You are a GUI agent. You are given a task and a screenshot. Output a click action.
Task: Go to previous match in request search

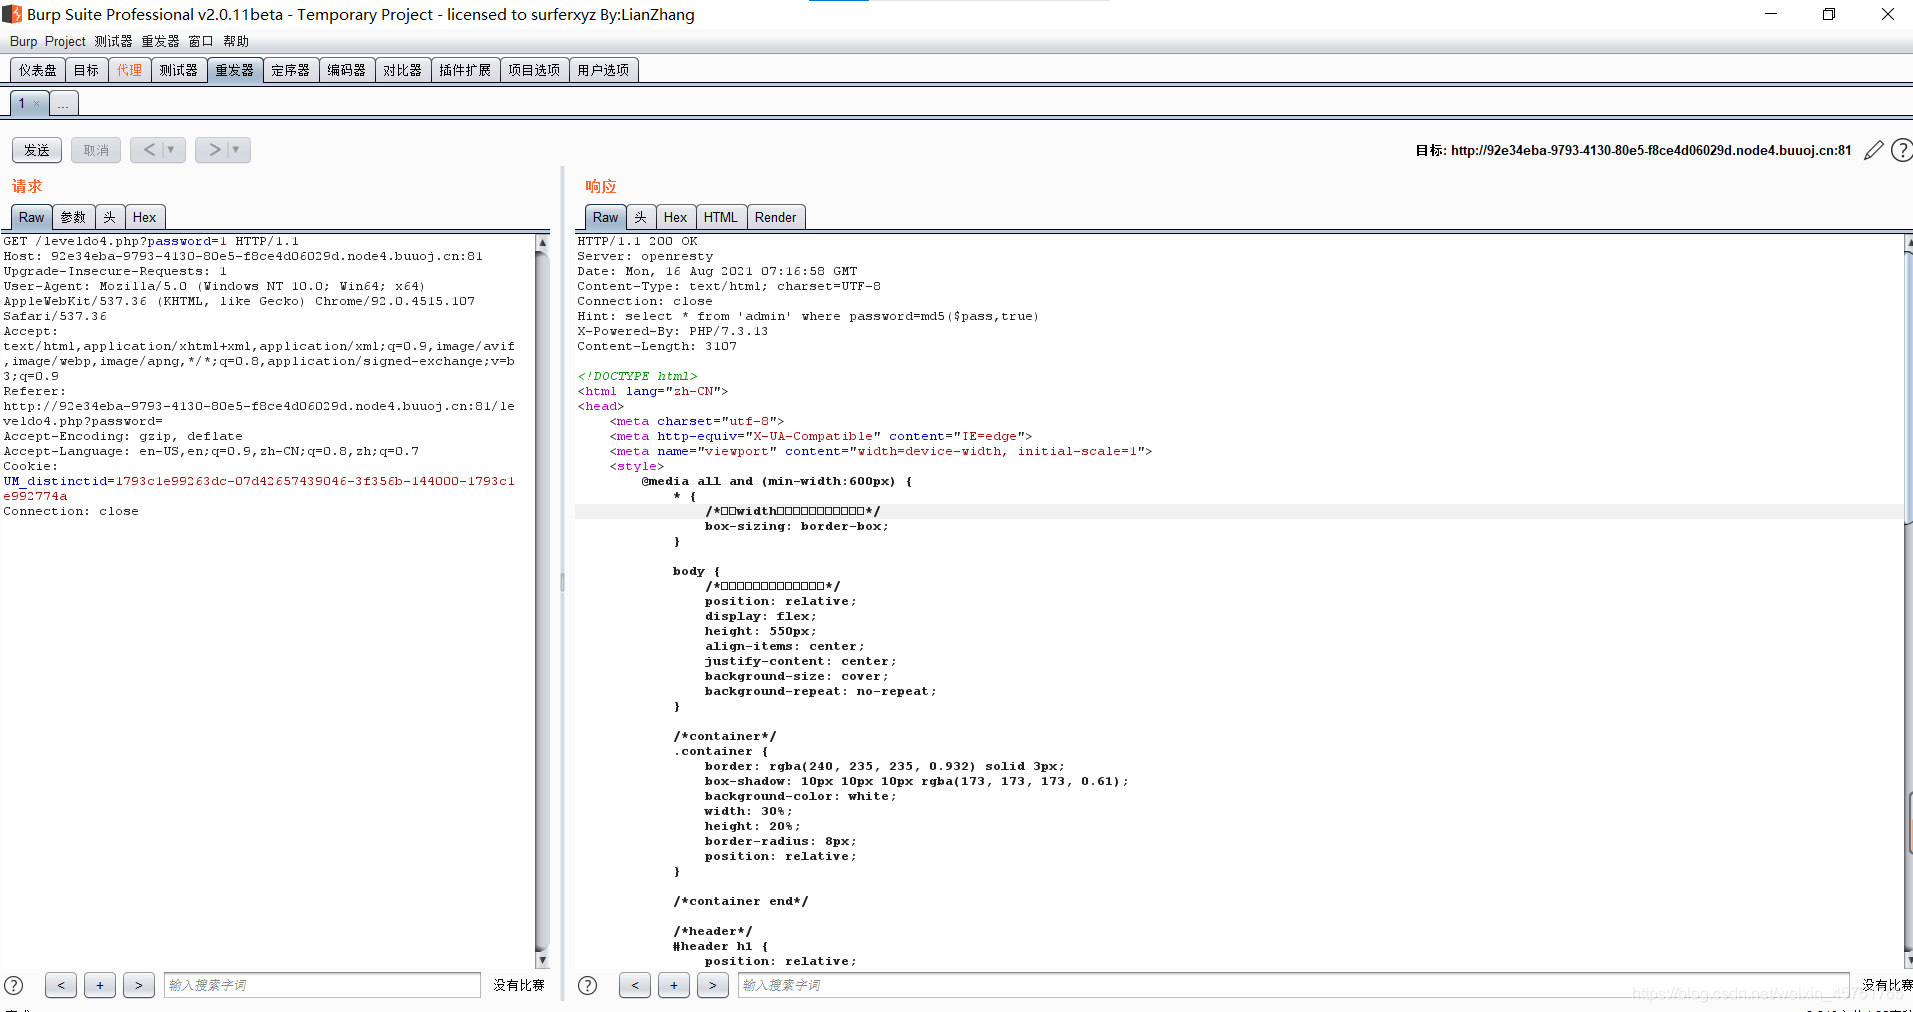pyautogui.click(x=61, y=985)
